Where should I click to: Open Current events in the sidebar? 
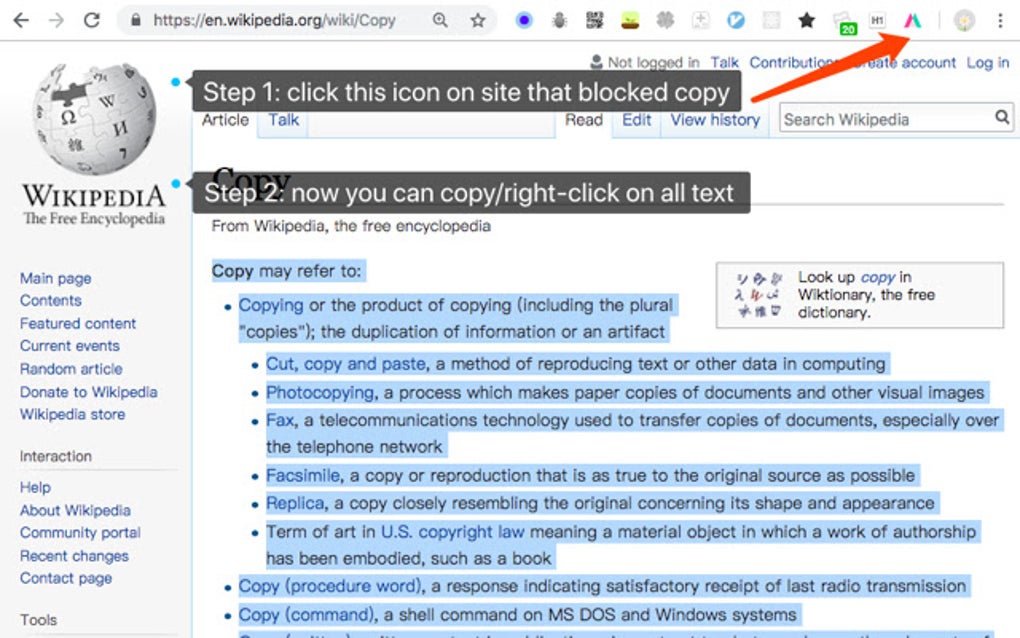(70, 345)
